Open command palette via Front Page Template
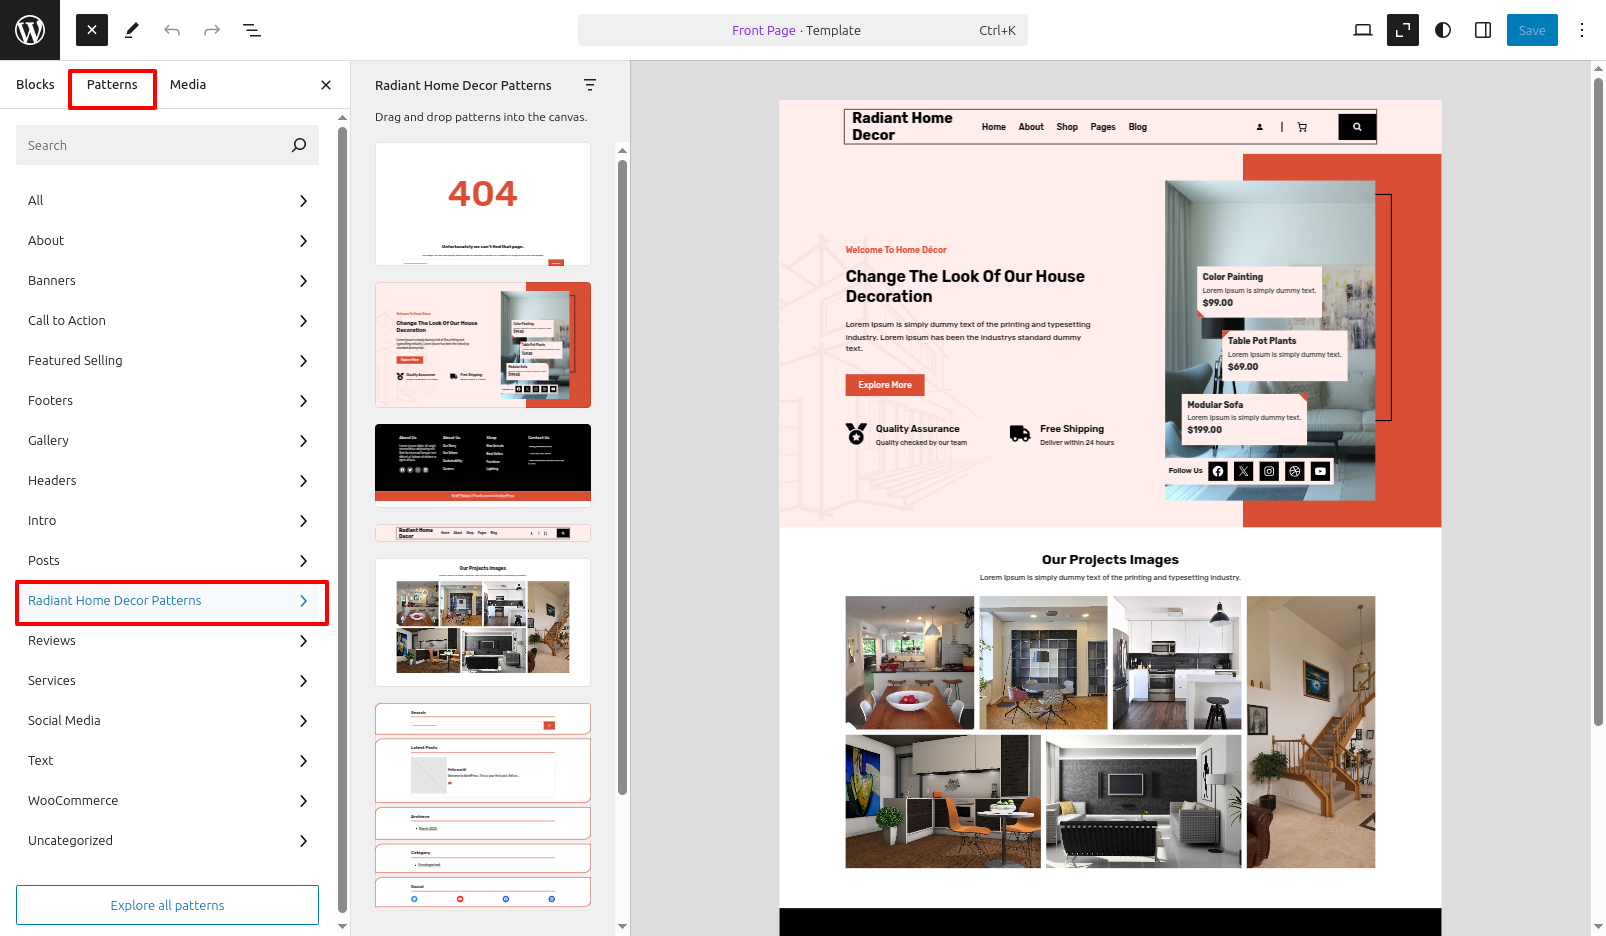Screen dimensions: 1606x936 tap(802, 30)
